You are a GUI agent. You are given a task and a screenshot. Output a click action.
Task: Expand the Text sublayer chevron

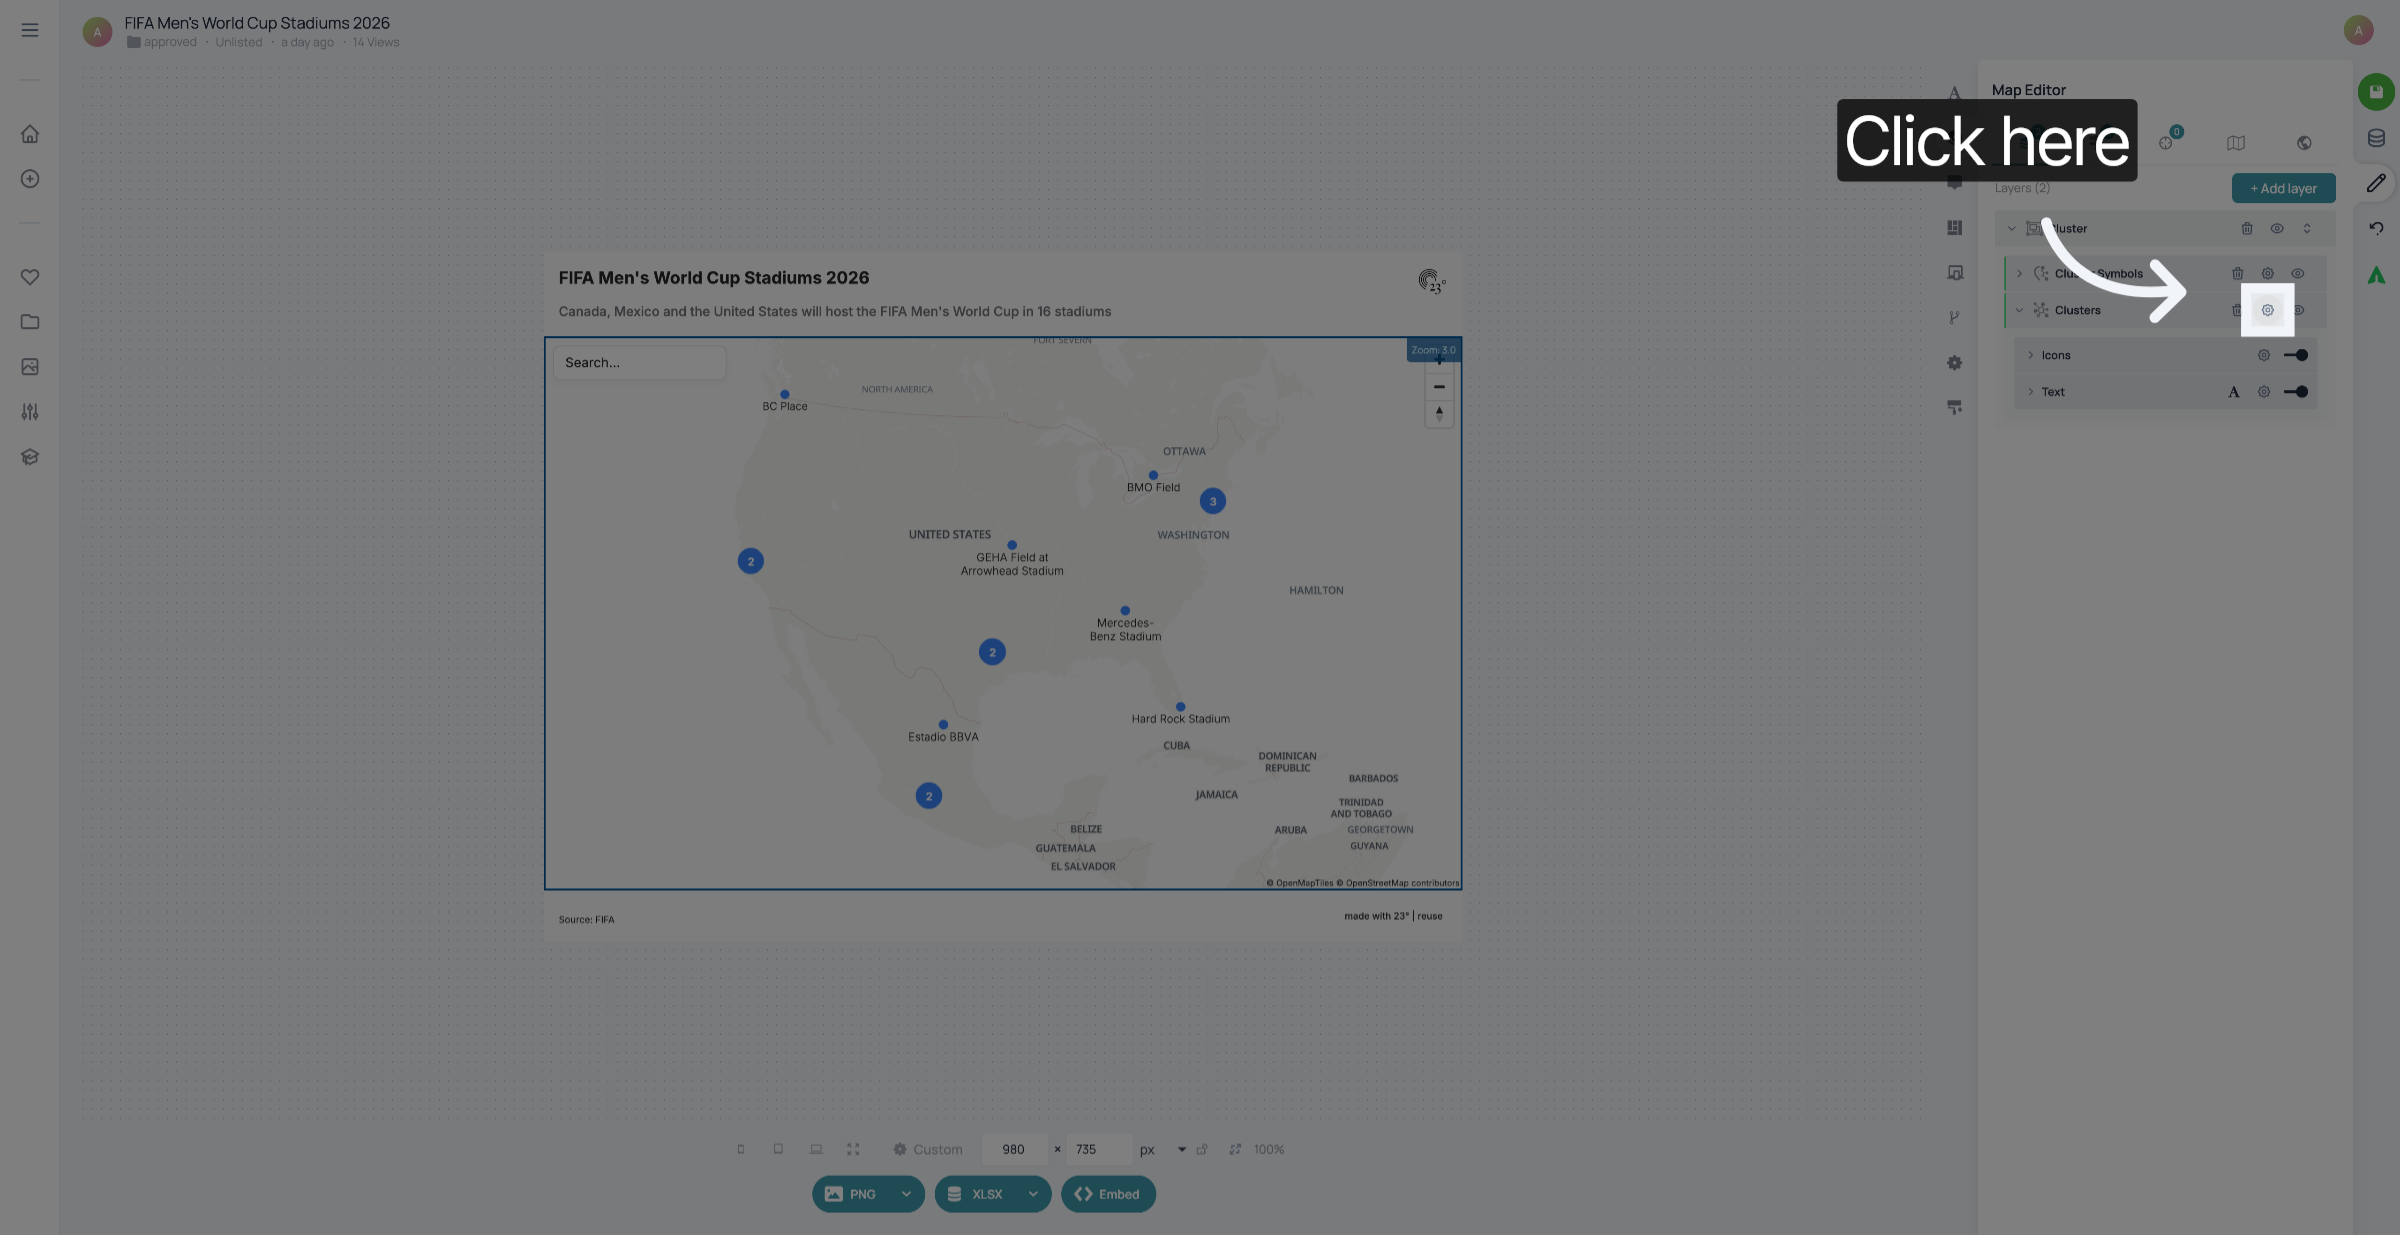click(2030, 392)
